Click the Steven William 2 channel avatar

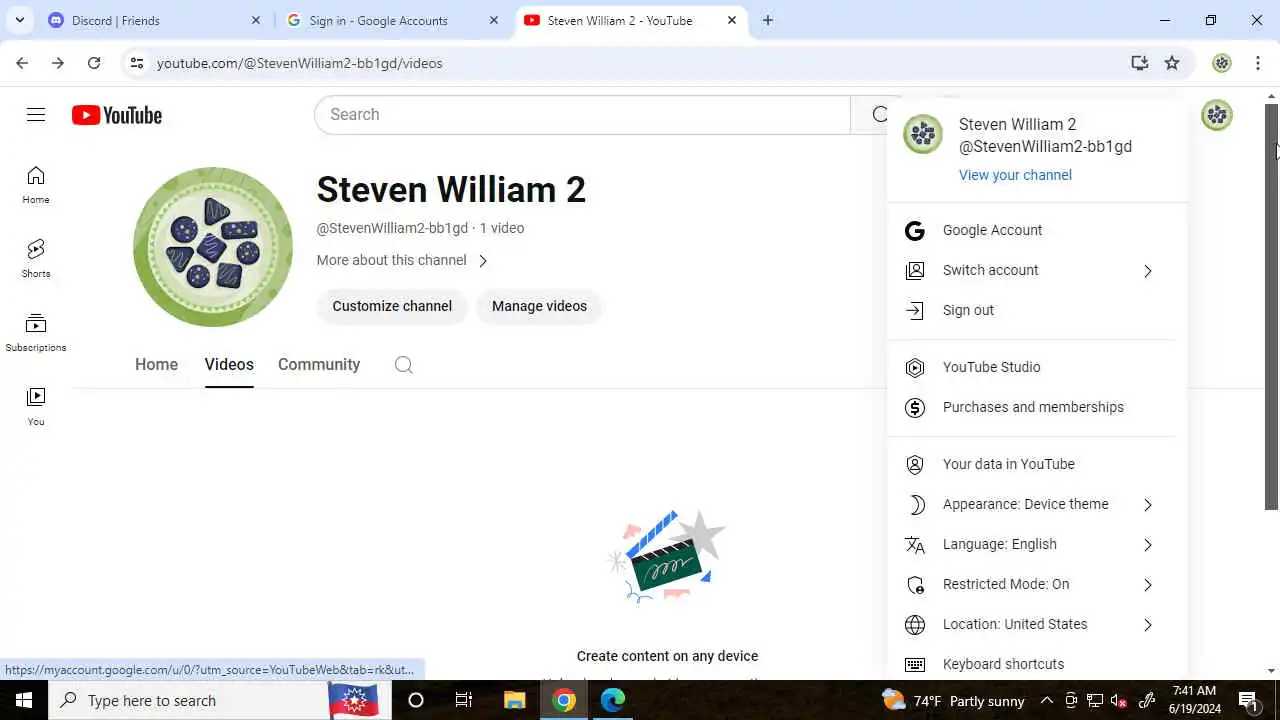click(213, 247)
